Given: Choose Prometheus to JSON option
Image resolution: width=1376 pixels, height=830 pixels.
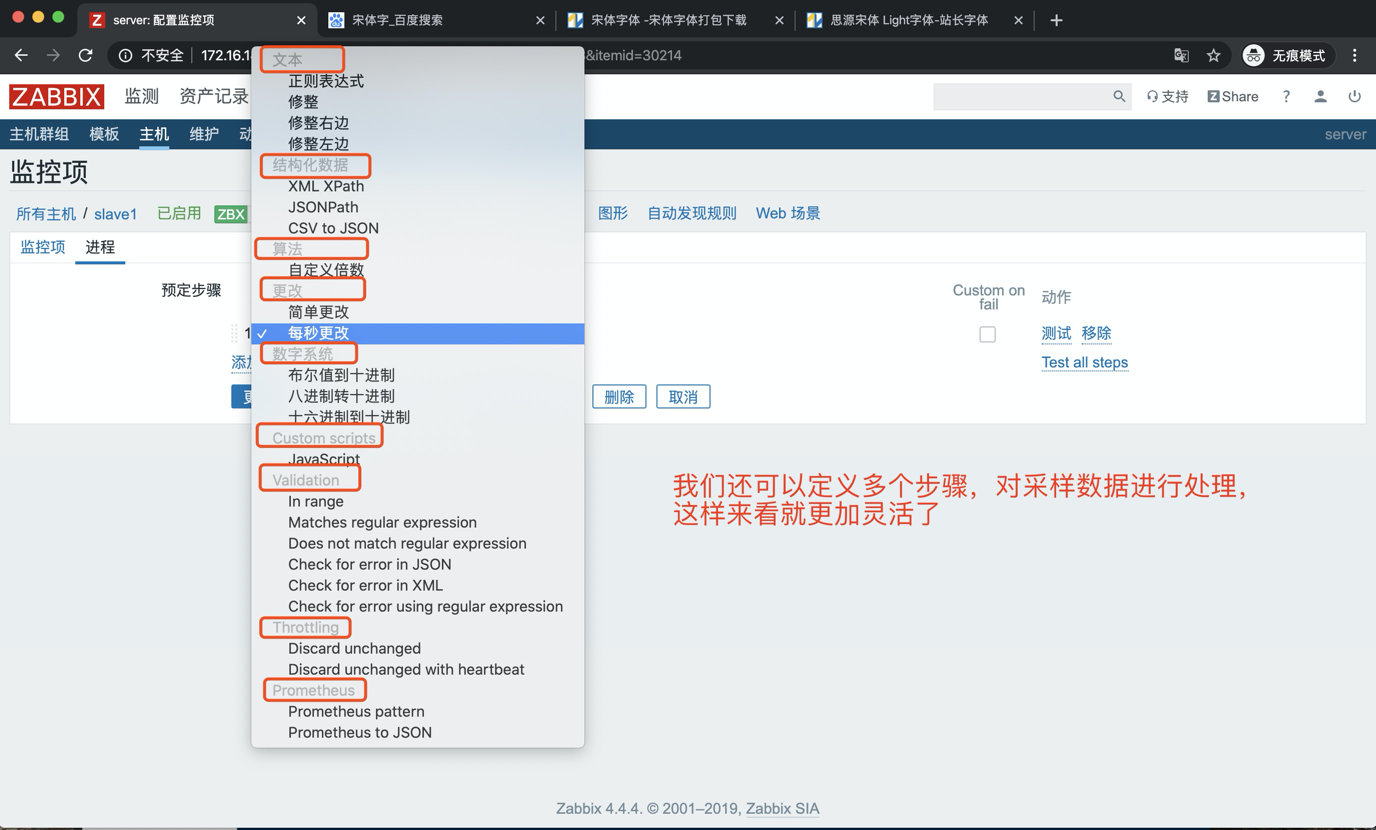Looking at the screenshot, I should 360,732.
